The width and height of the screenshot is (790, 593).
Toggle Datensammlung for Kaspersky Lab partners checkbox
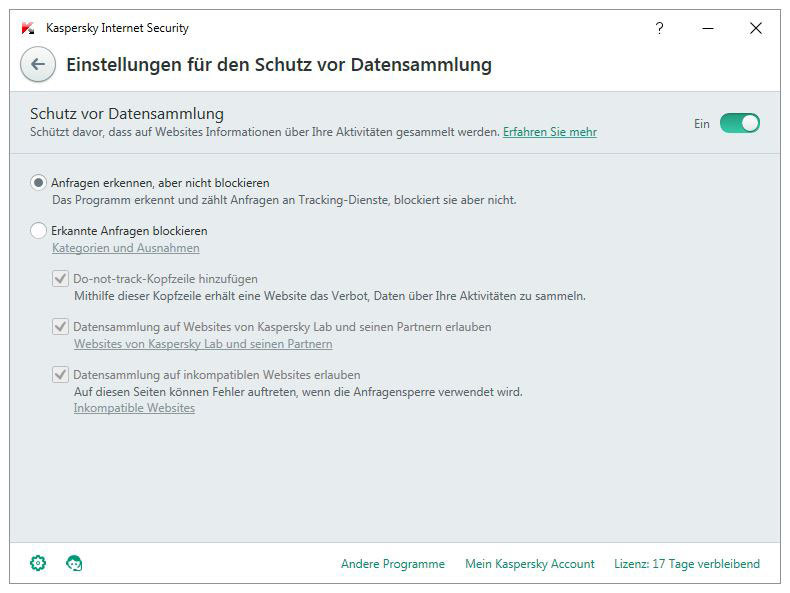tap(60, 327)
